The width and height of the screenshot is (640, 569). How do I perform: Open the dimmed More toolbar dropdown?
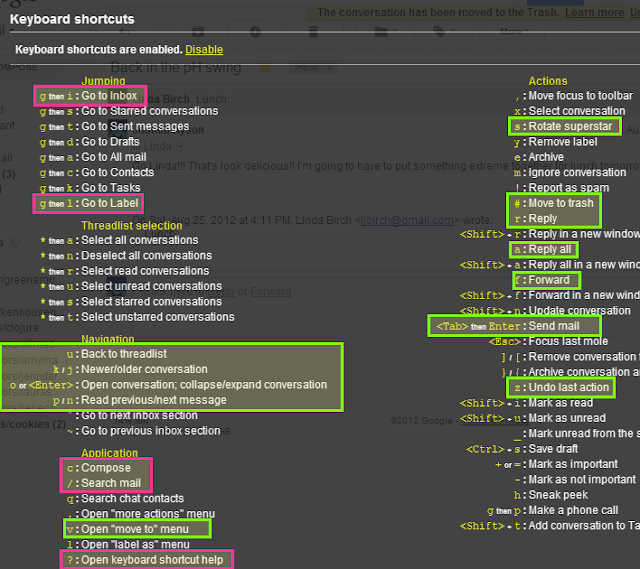[x=513, y=31]
